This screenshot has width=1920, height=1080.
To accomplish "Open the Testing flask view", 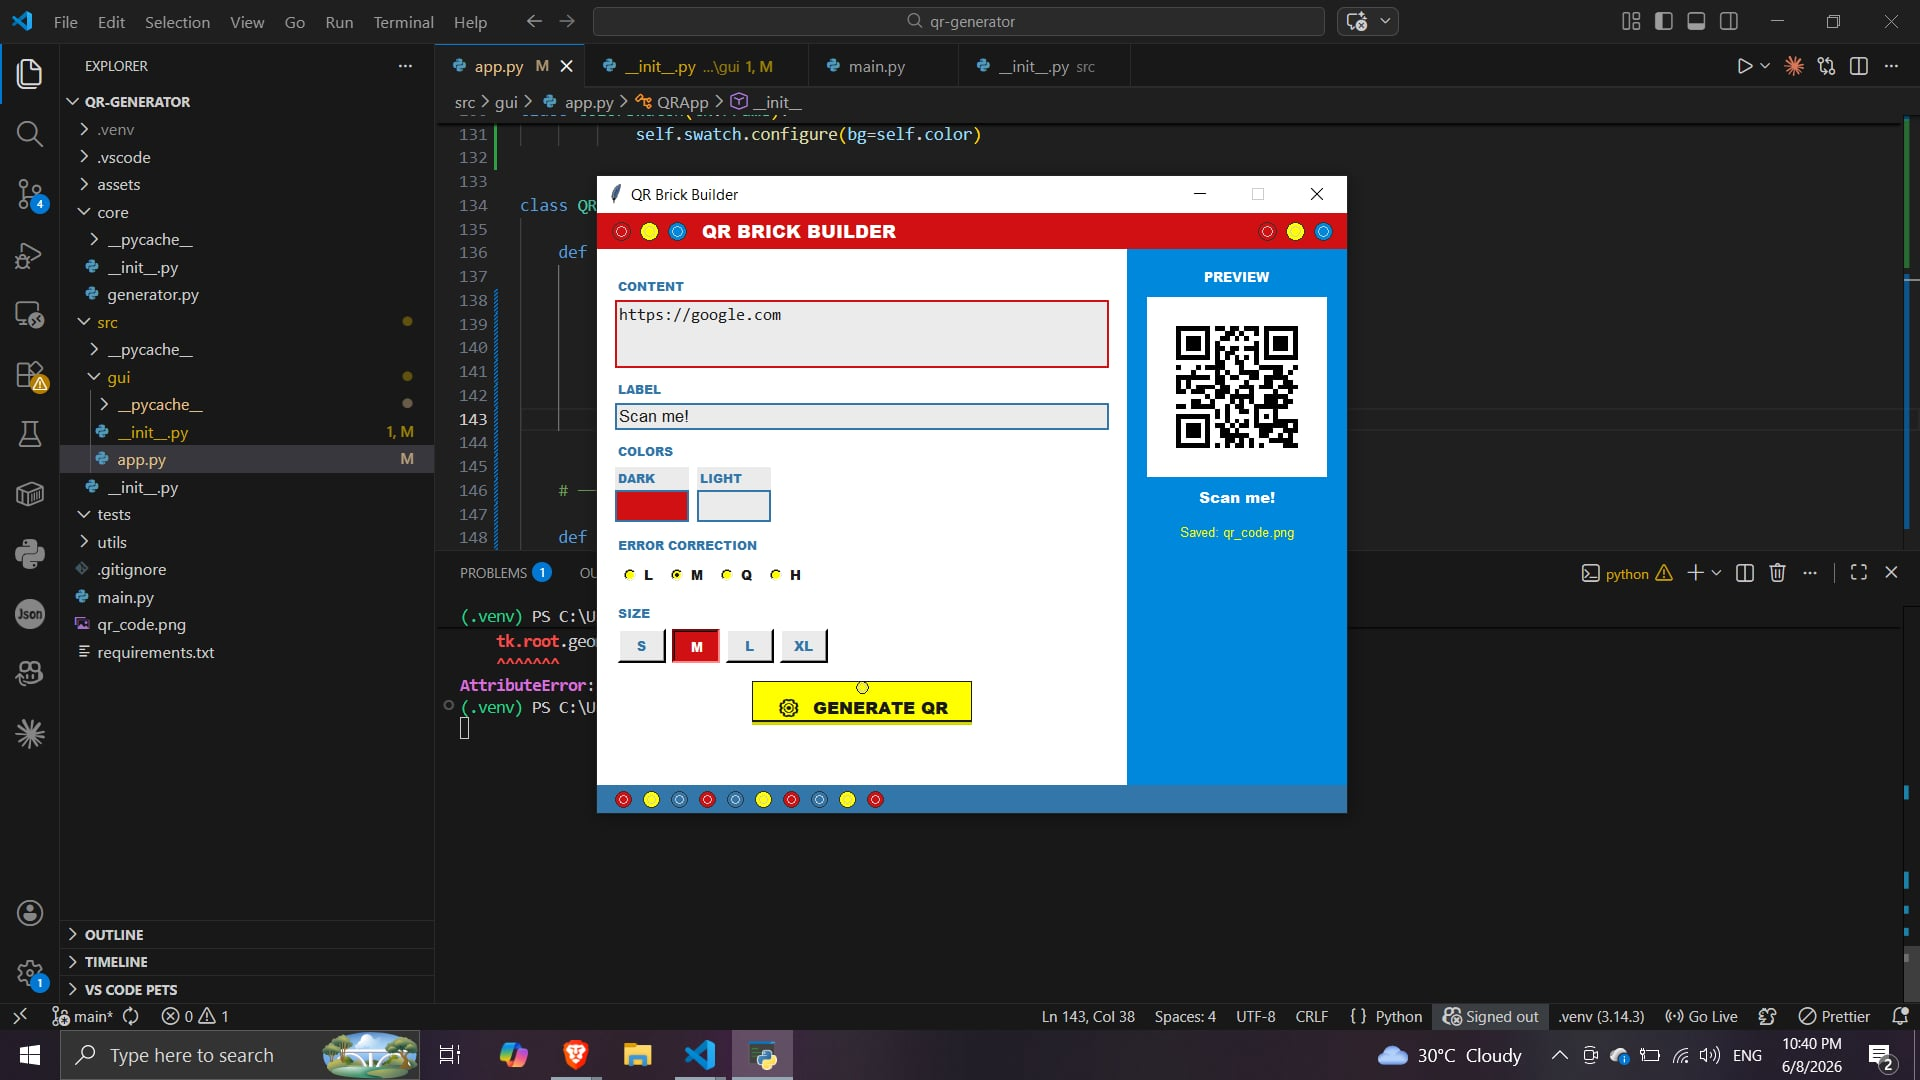I will (x=29, y=434).
